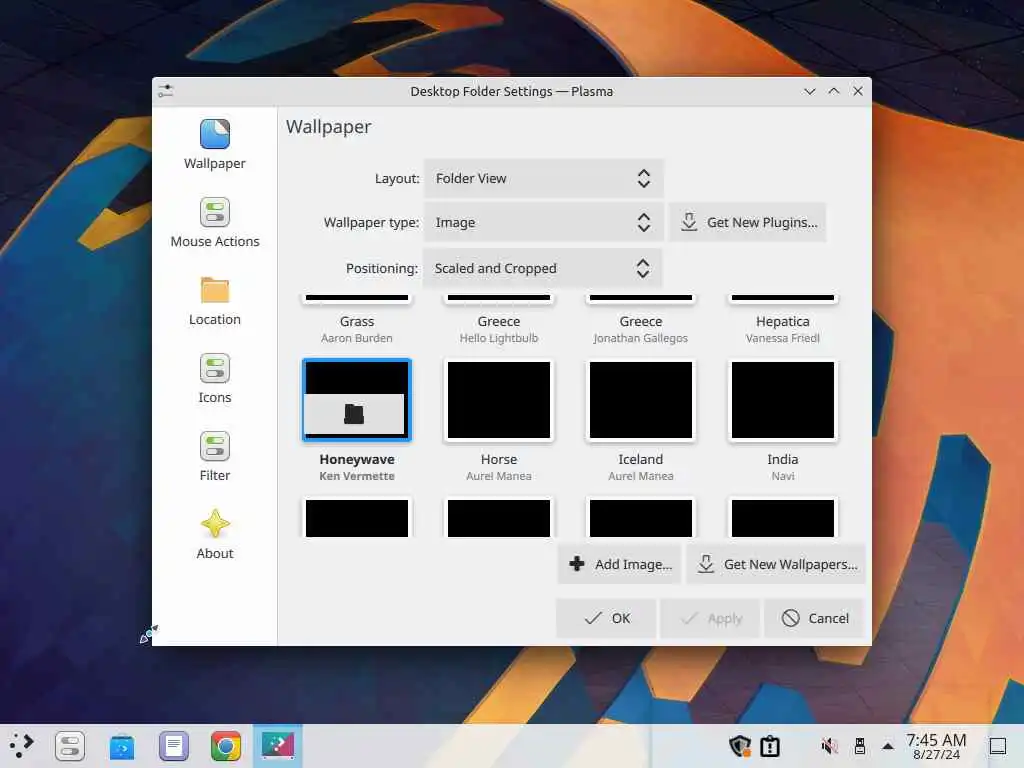Select the Honeywave wallpaper thumbnail
Image resolution: width=1024 pixels, height=768 pixels.
tap(357, 400)
